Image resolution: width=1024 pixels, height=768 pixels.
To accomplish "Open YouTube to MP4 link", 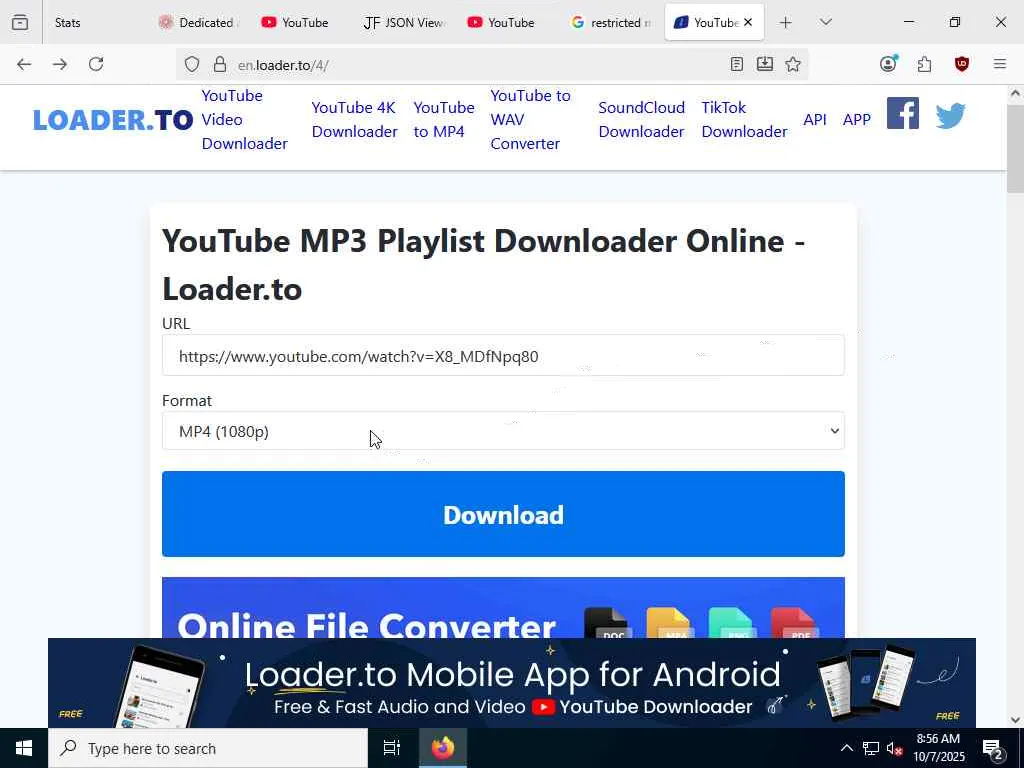I will (x=444, y=120).
